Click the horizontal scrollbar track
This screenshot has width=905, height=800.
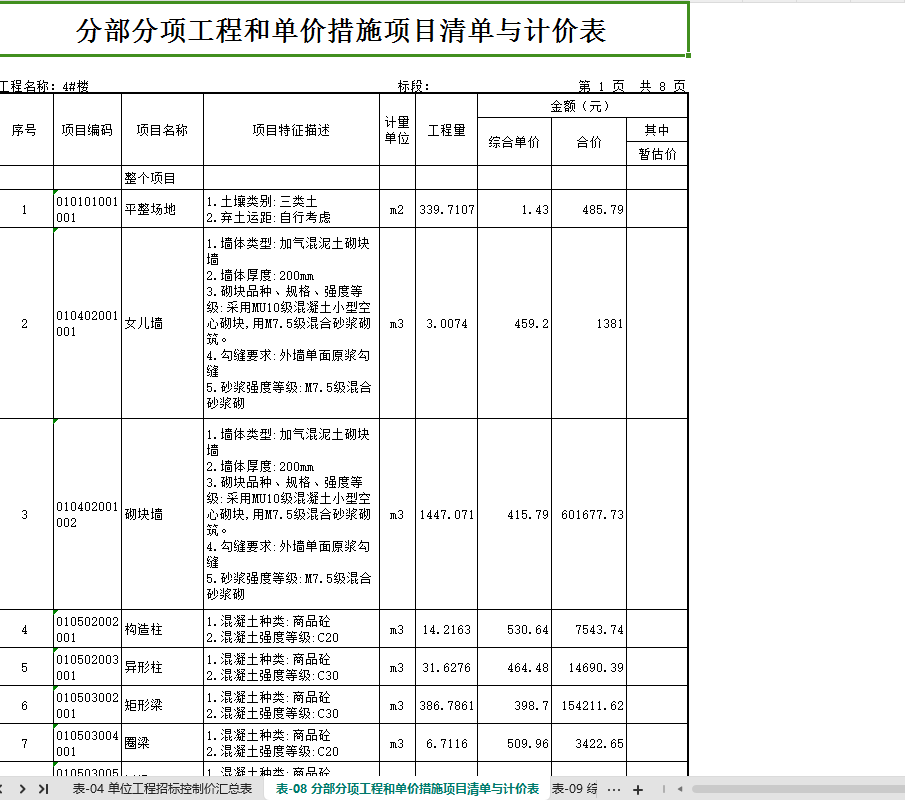[x=798, y=788]
